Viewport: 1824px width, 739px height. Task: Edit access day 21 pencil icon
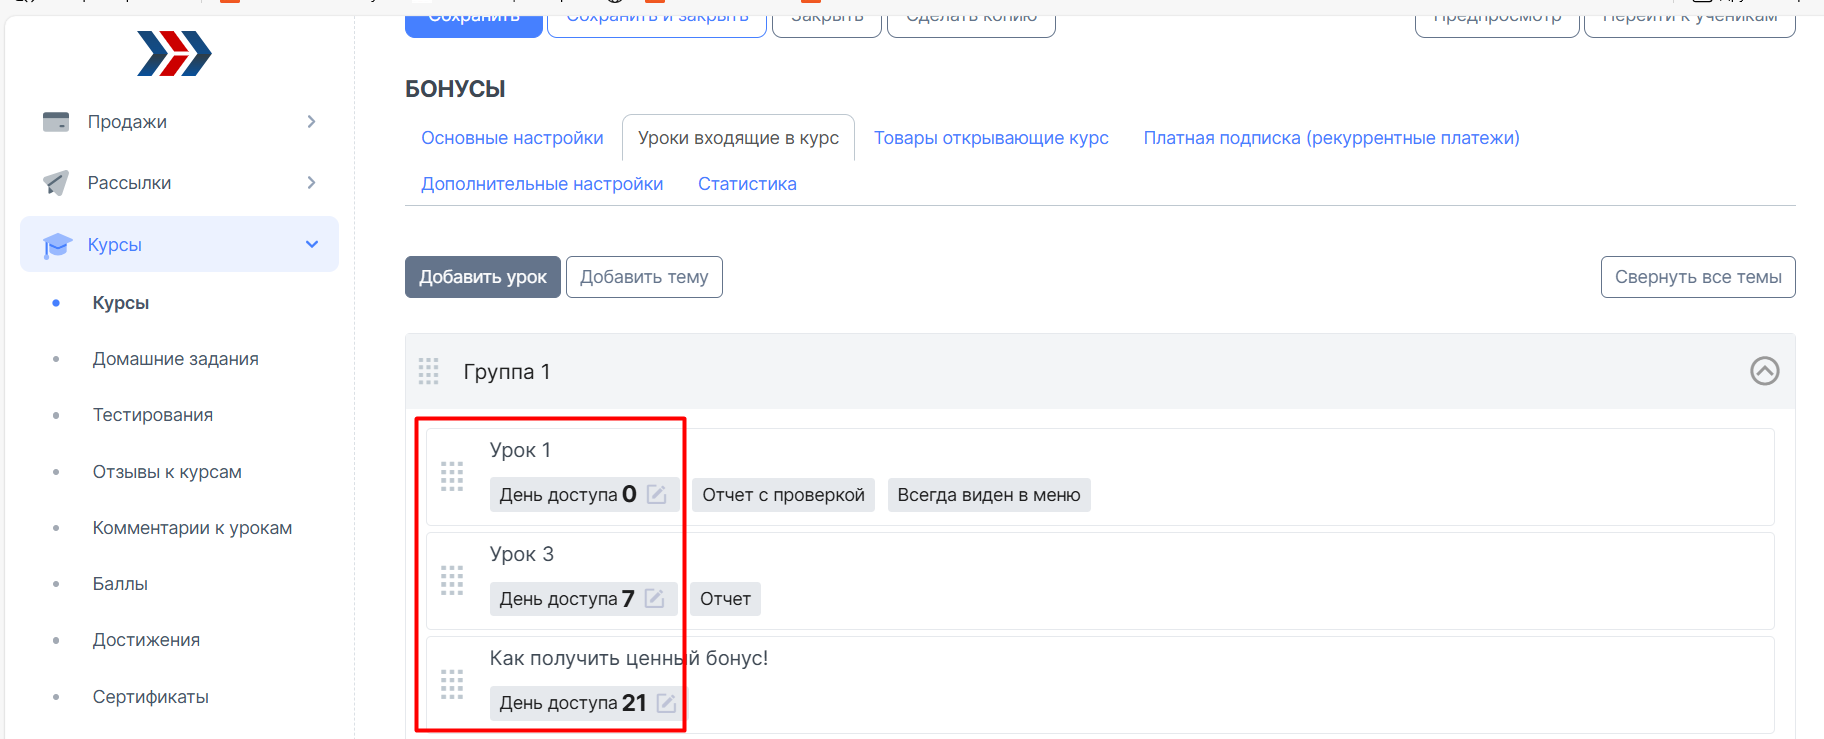(x=667, y=703)
